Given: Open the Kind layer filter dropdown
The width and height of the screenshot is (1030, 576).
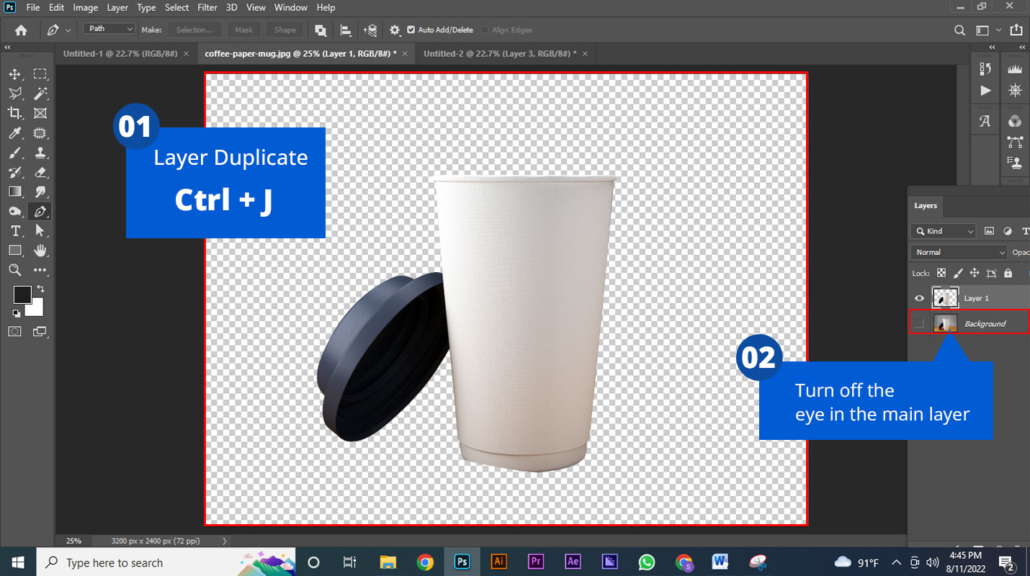Looking at the screenshot, I should 945,231.
